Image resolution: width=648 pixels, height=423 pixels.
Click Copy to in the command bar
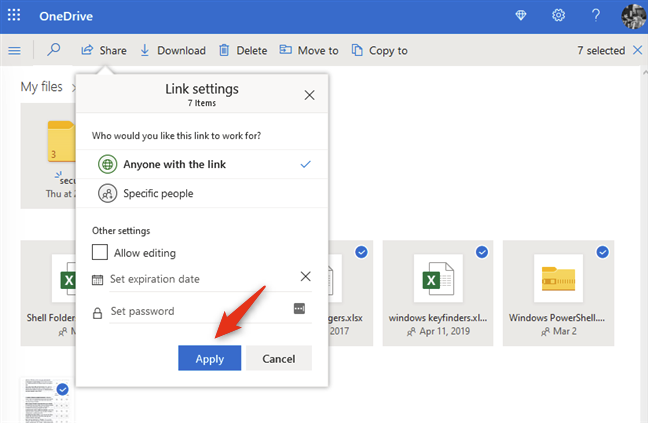click(x=379, y=50)
